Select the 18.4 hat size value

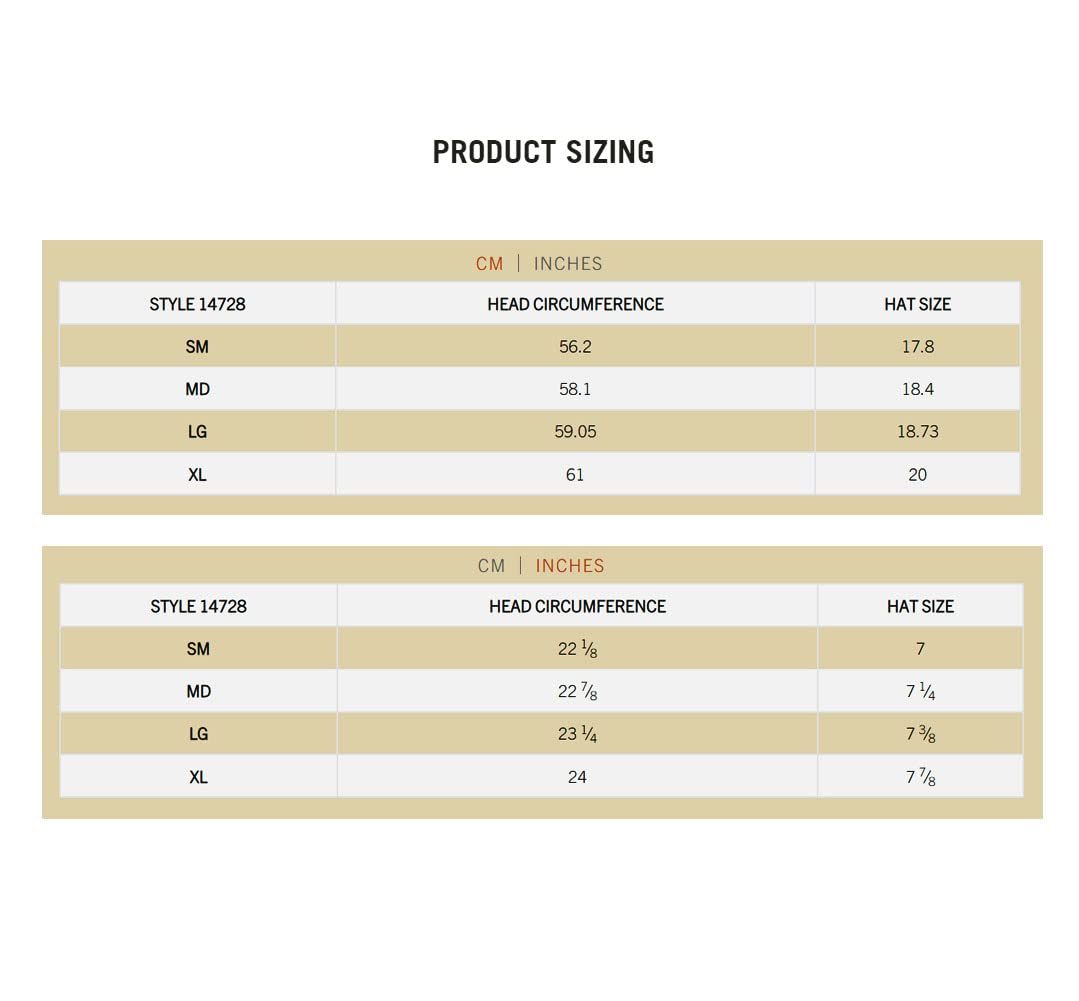coord(917,389)
